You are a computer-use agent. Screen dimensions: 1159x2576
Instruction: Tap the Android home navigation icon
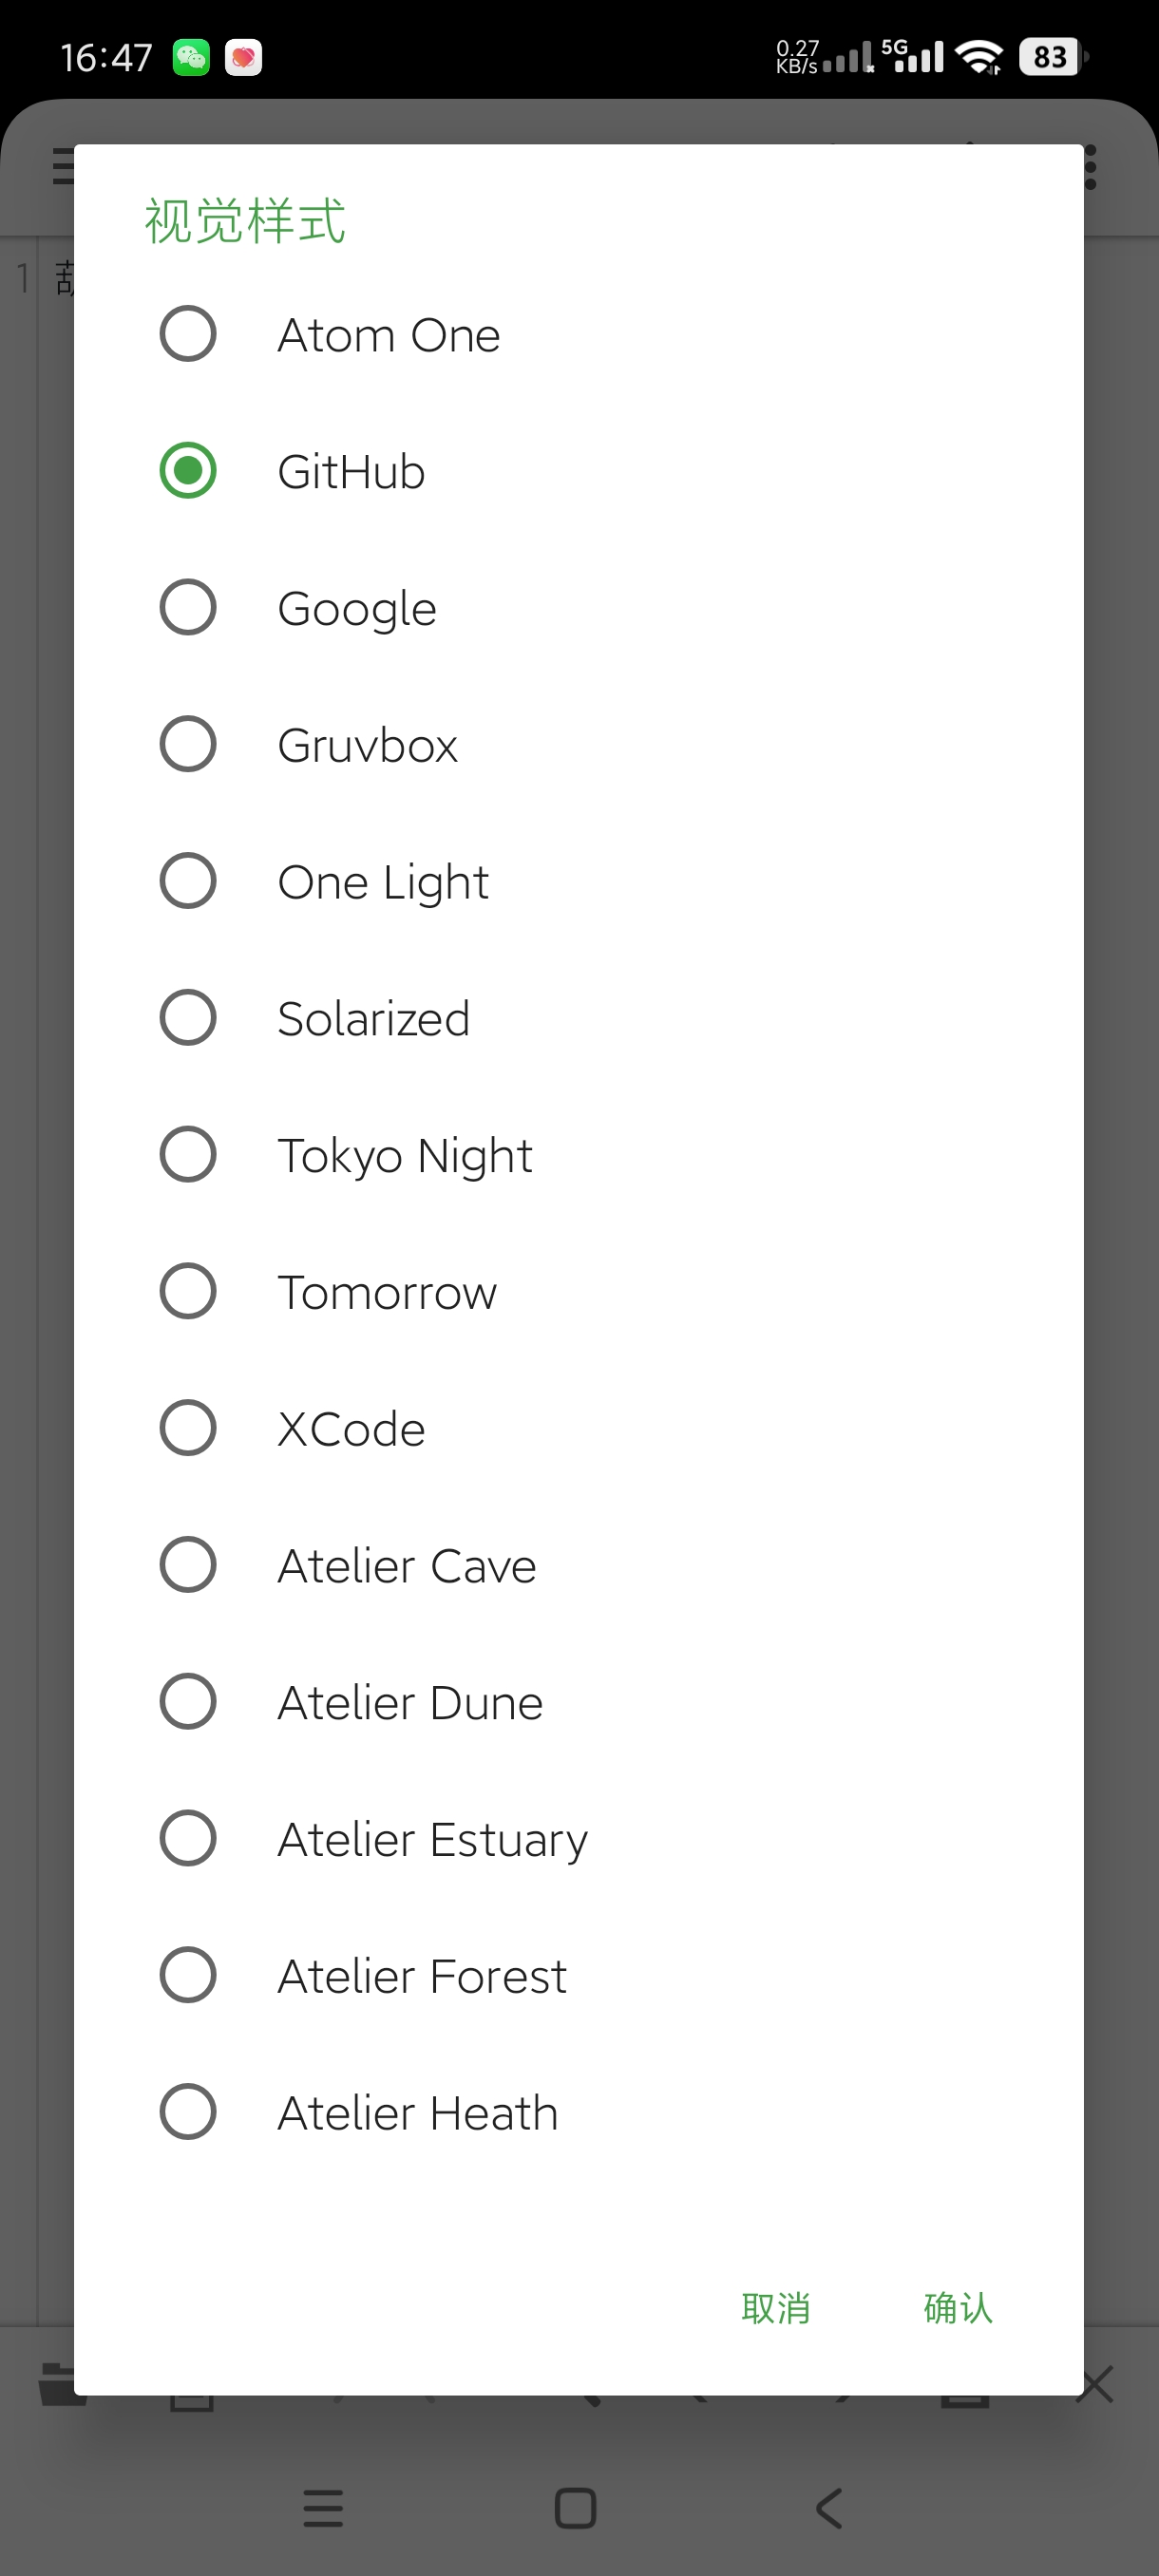(x=575, y=2508)
